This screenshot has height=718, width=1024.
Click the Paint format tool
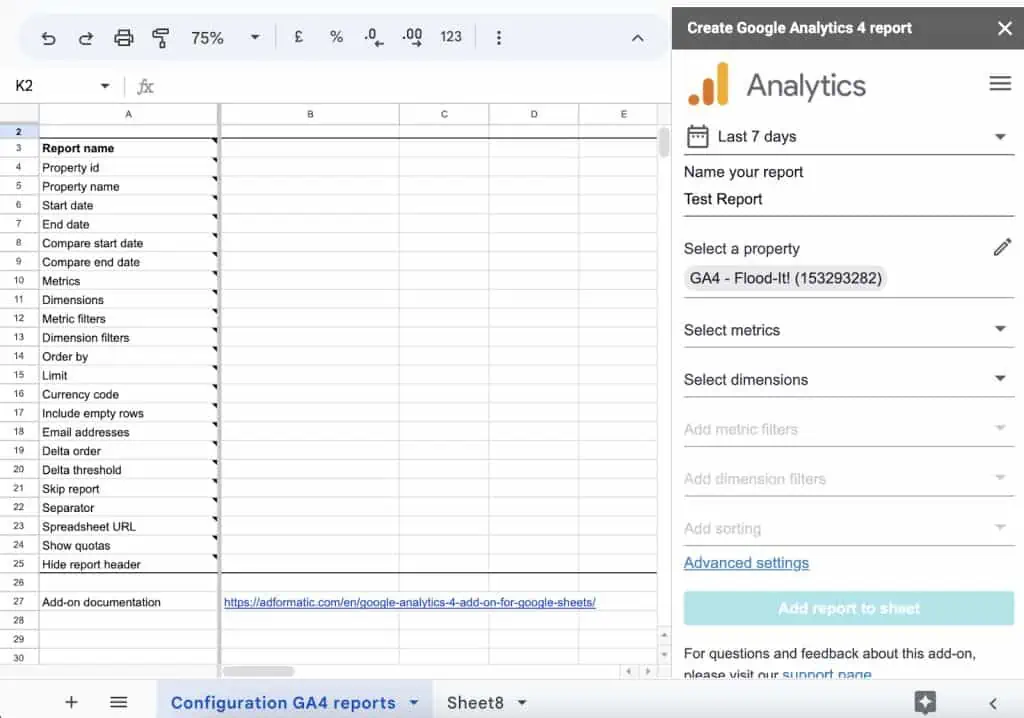[x=159, y=37]
